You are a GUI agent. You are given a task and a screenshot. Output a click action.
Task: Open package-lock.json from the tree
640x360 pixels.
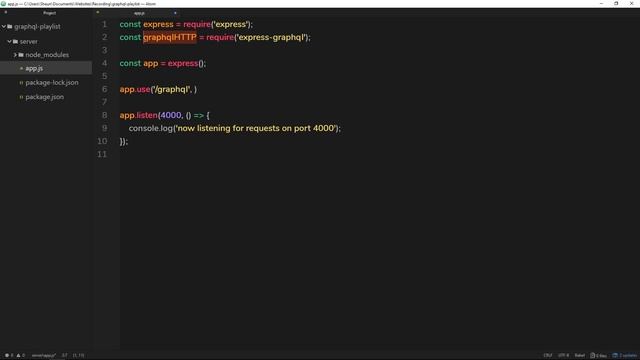point(52,82)
